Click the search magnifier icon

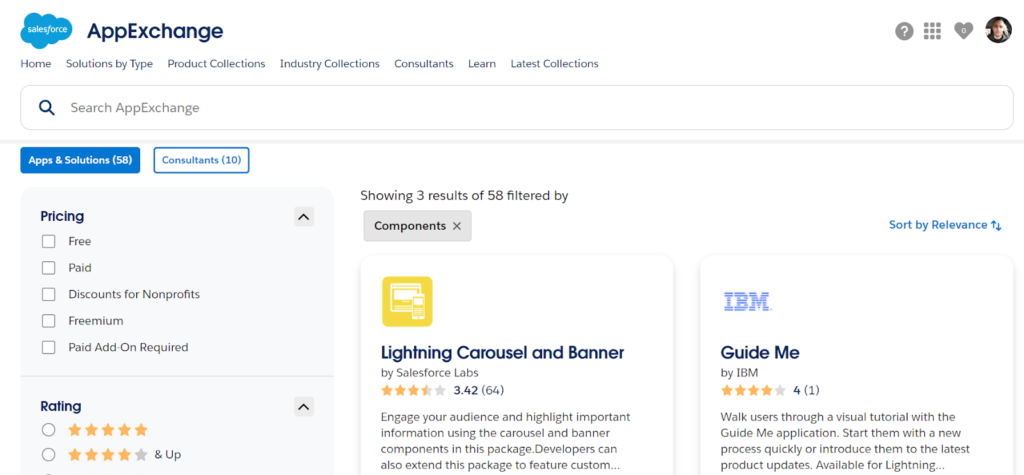click(x=46, y=107)
